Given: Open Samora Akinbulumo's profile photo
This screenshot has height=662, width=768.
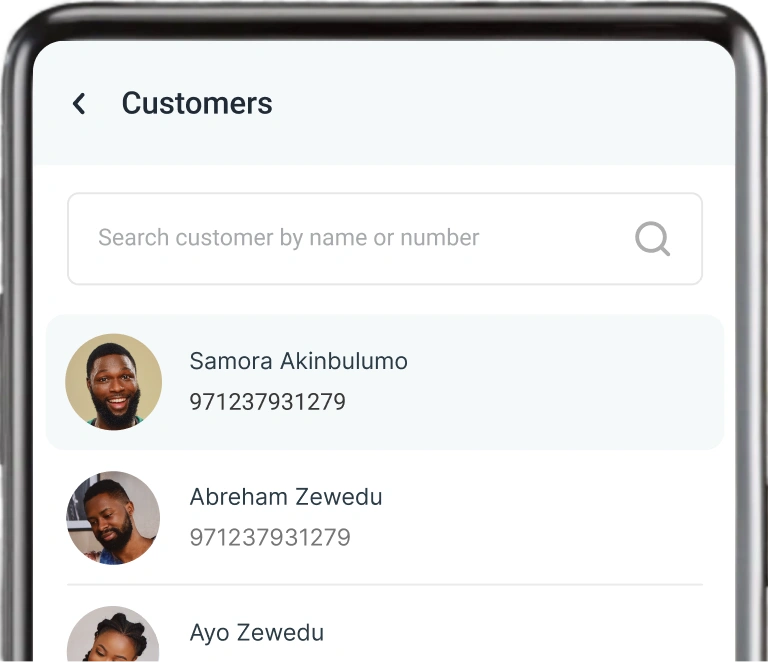Looking at the screenshot, I should click(114, 382).
